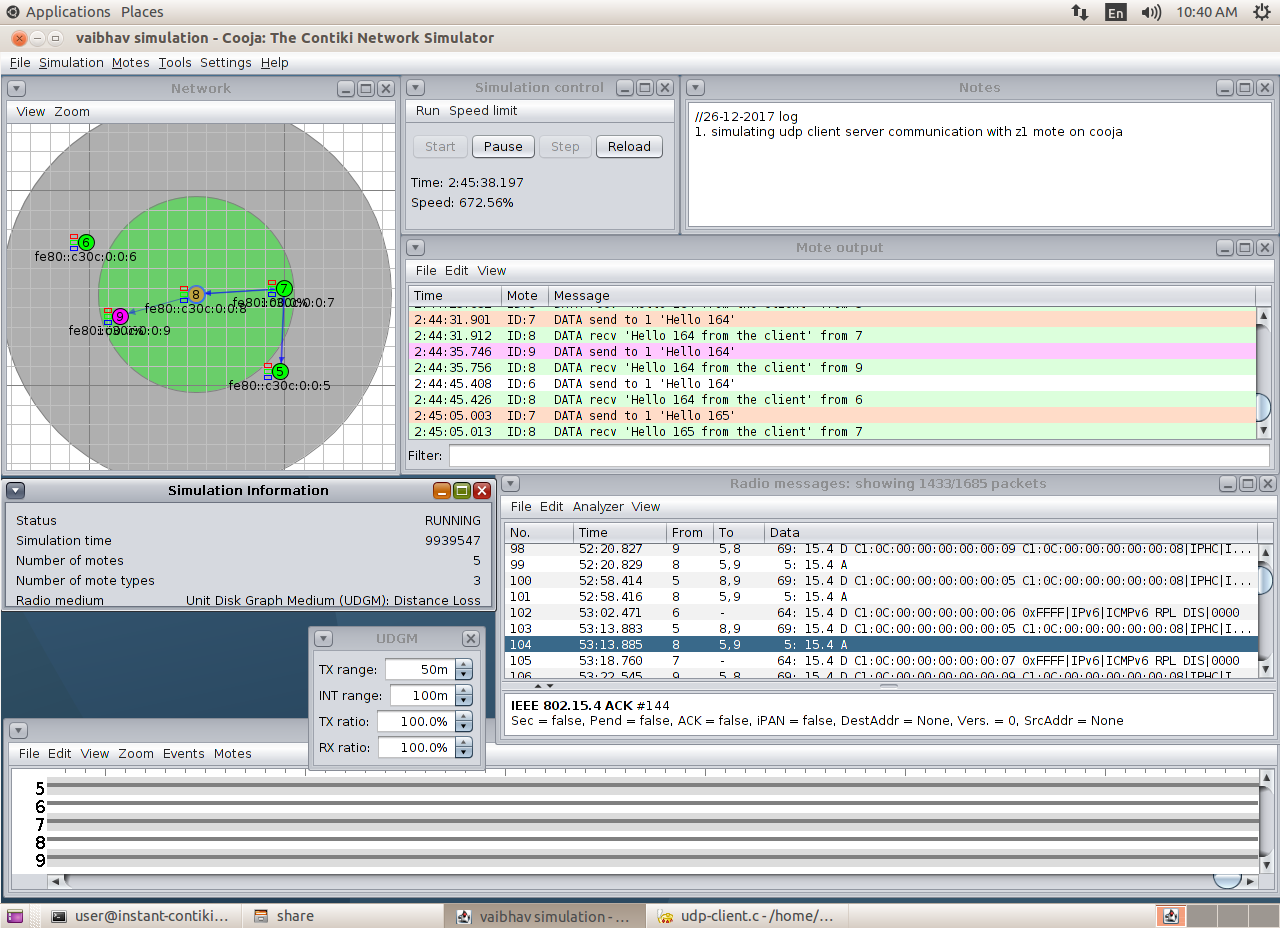
Task: Open Simulation Information window menu arrow
Action: click(16, 491)
